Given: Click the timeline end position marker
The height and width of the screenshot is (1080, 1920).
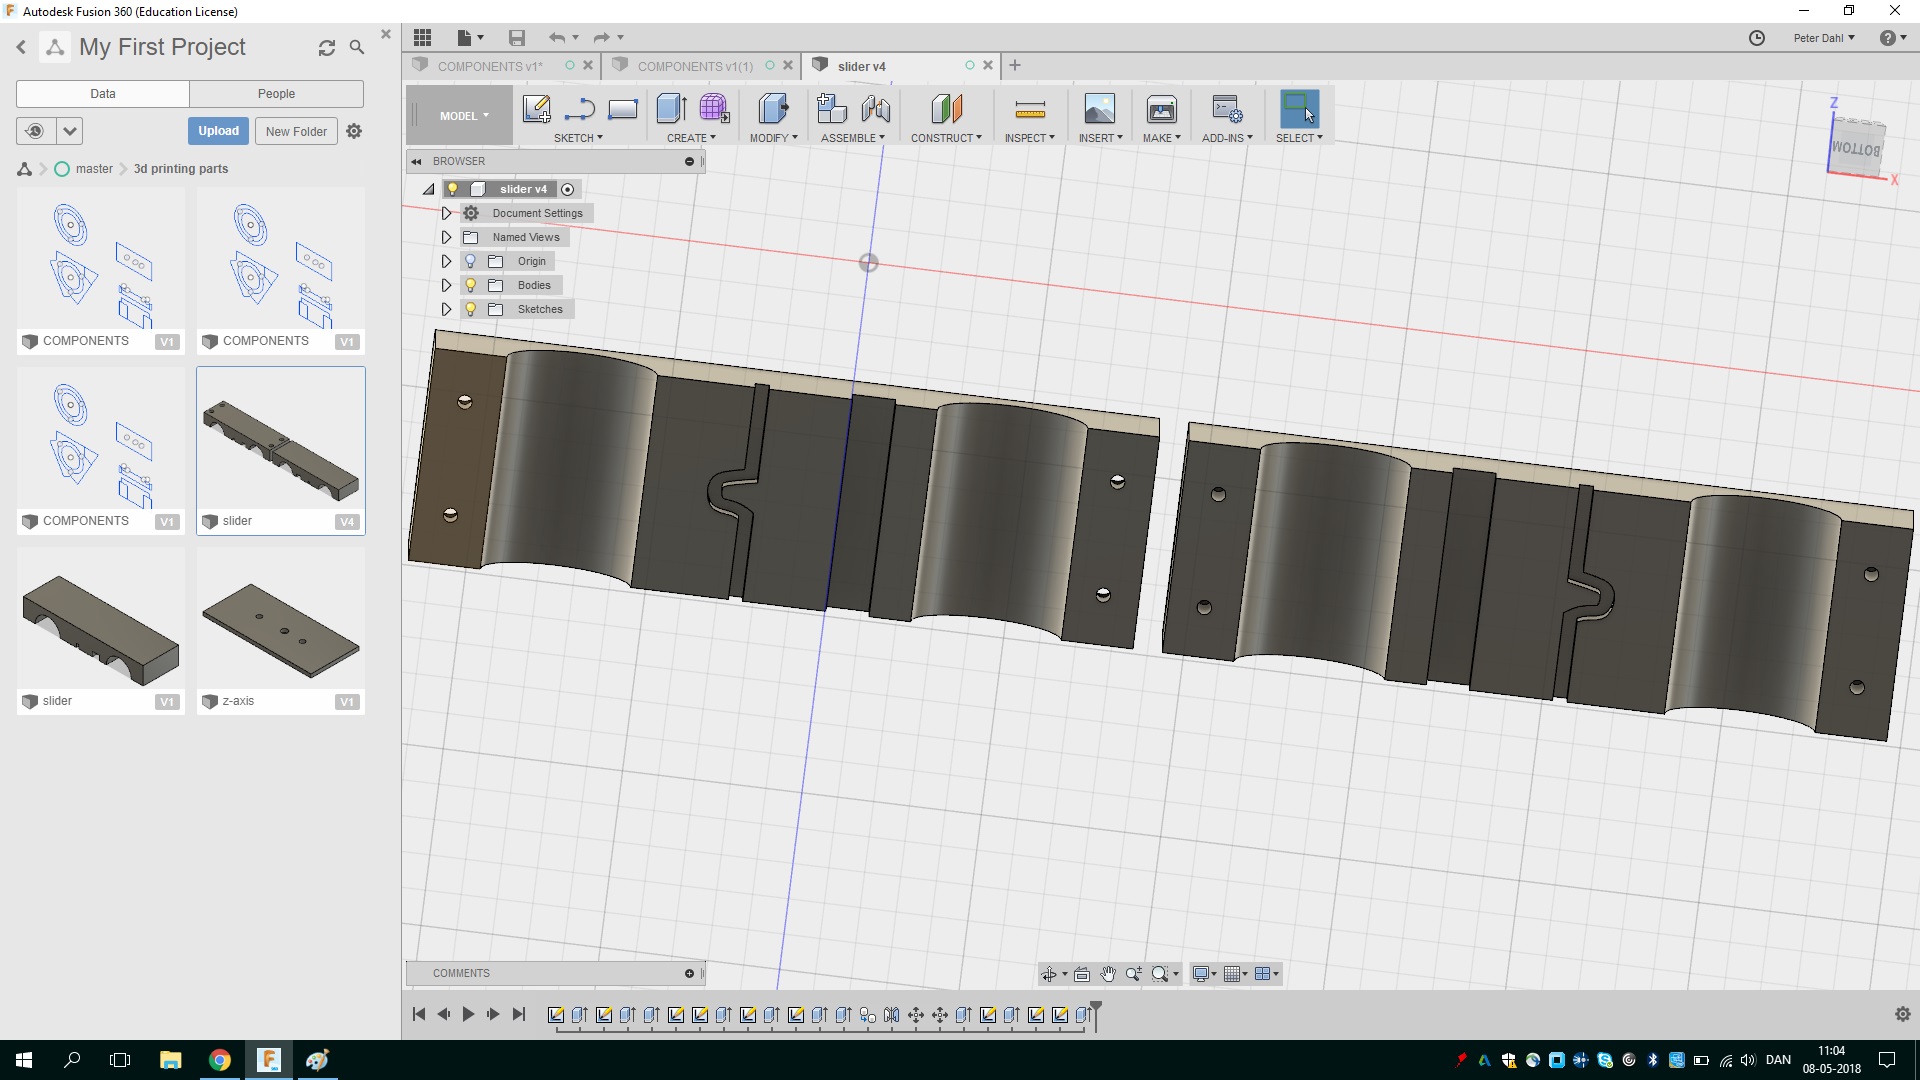Looking at the screenshot, I should point(1096,1010).
